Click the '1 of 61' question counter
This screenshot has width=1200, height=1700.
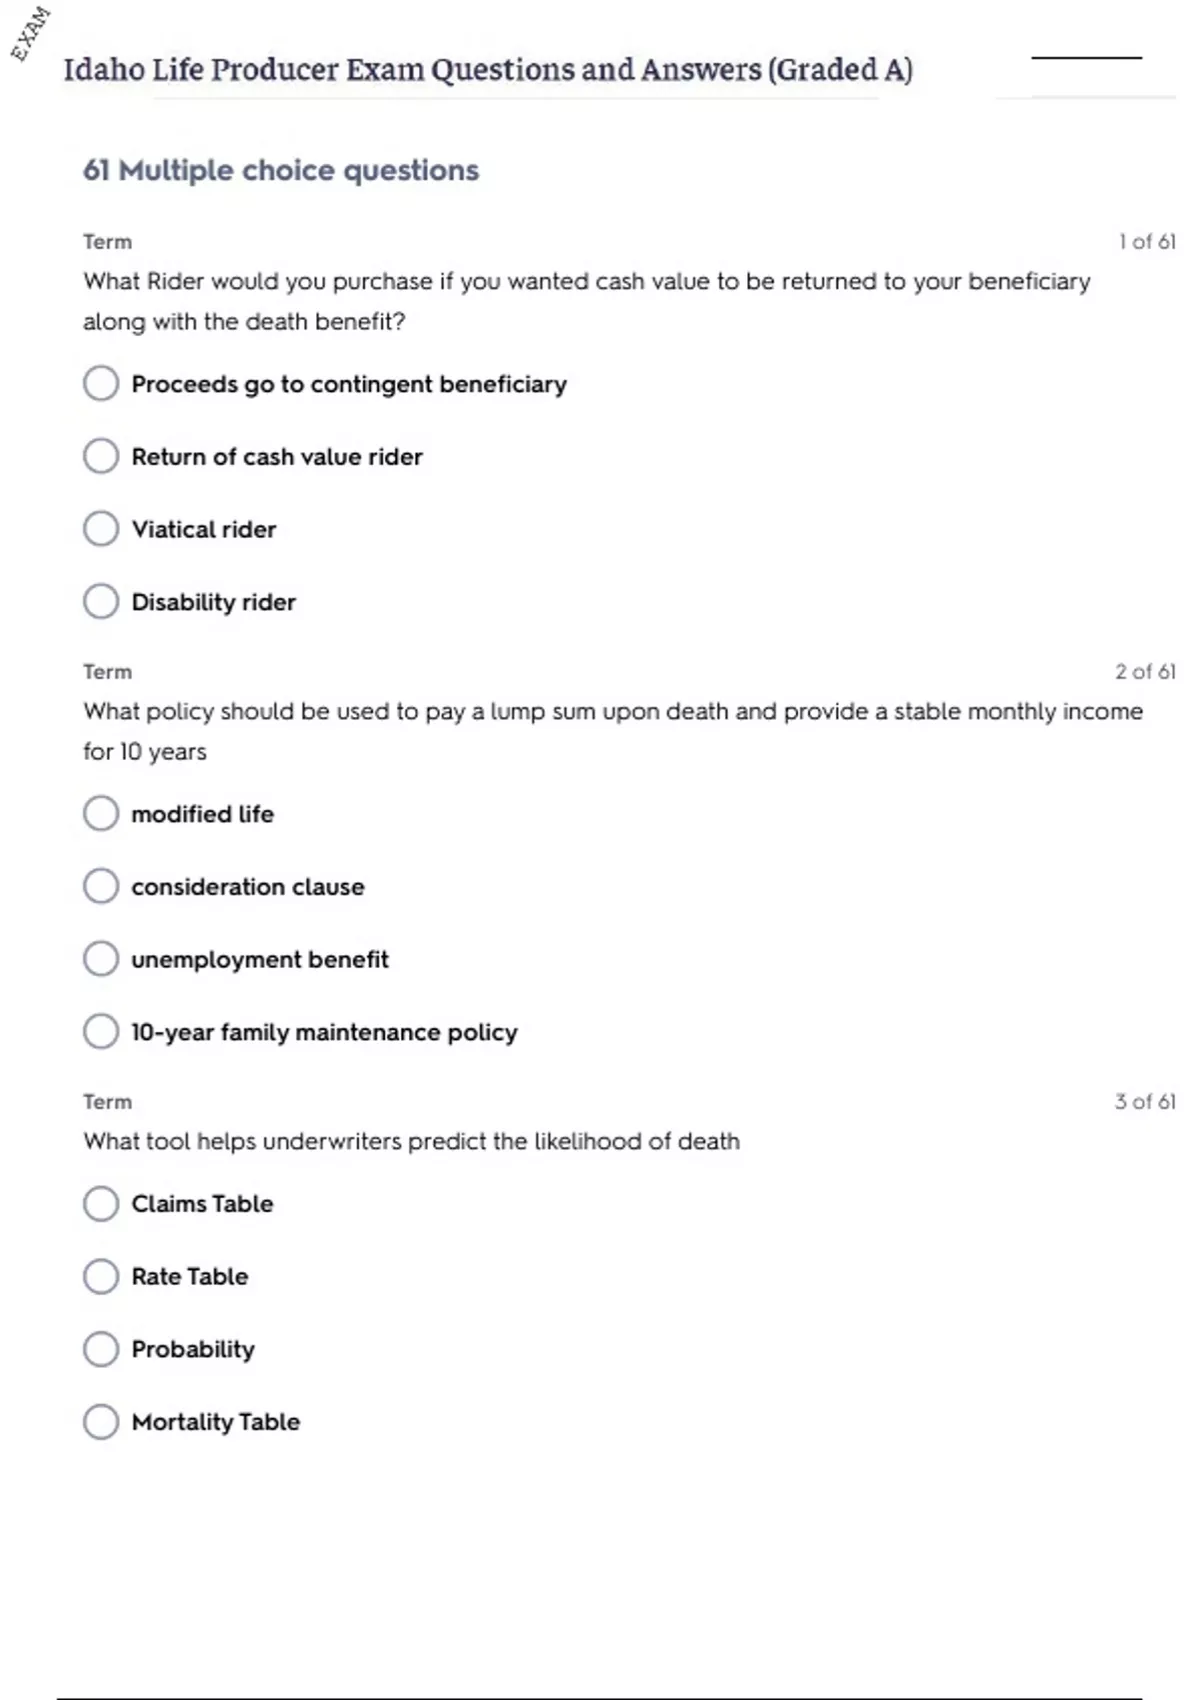[1146, 242]
